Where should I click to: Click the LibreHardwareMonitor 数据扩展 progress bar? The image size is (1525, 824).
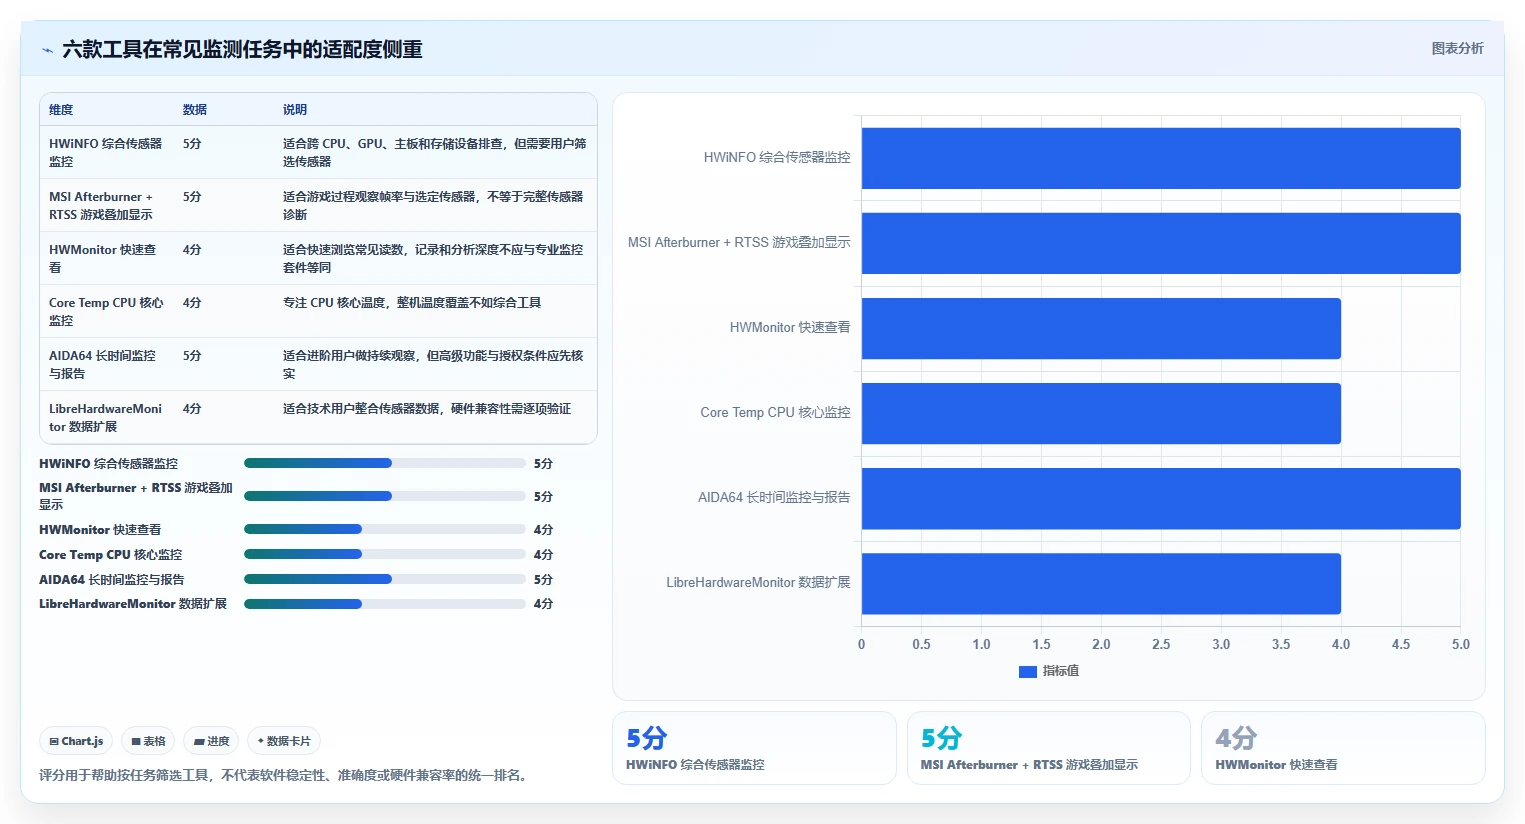pyautogui.click(x=385, y=604)
